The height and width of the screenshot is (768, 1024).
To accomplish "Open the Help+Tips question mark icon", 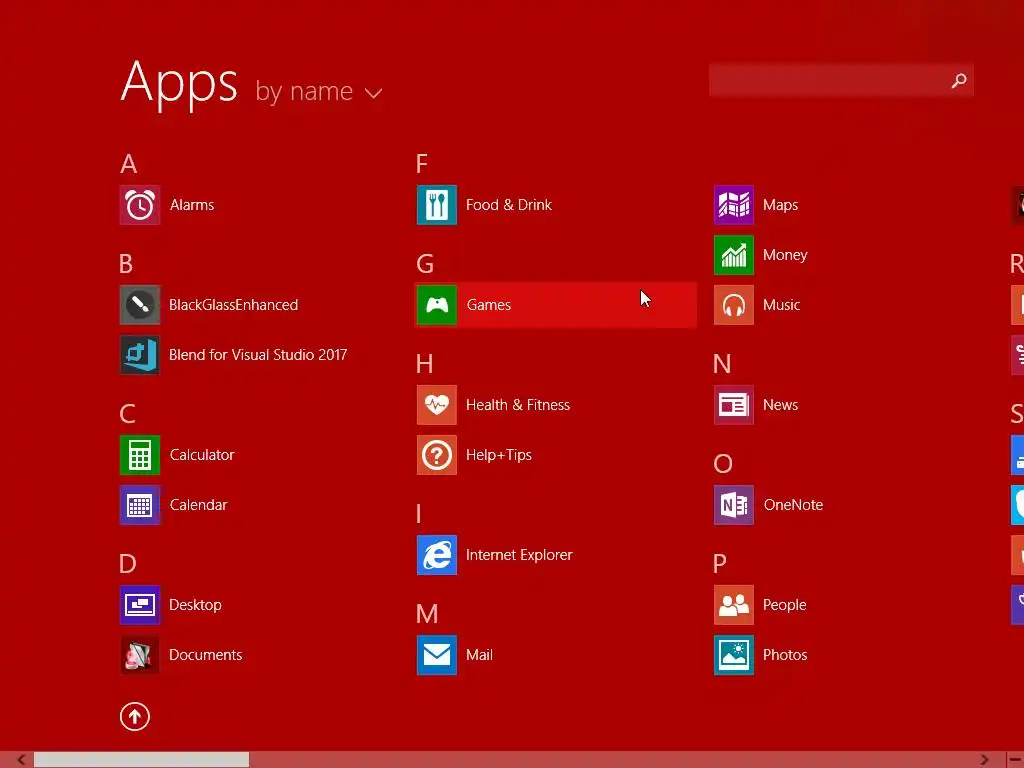I will [437, 455].
